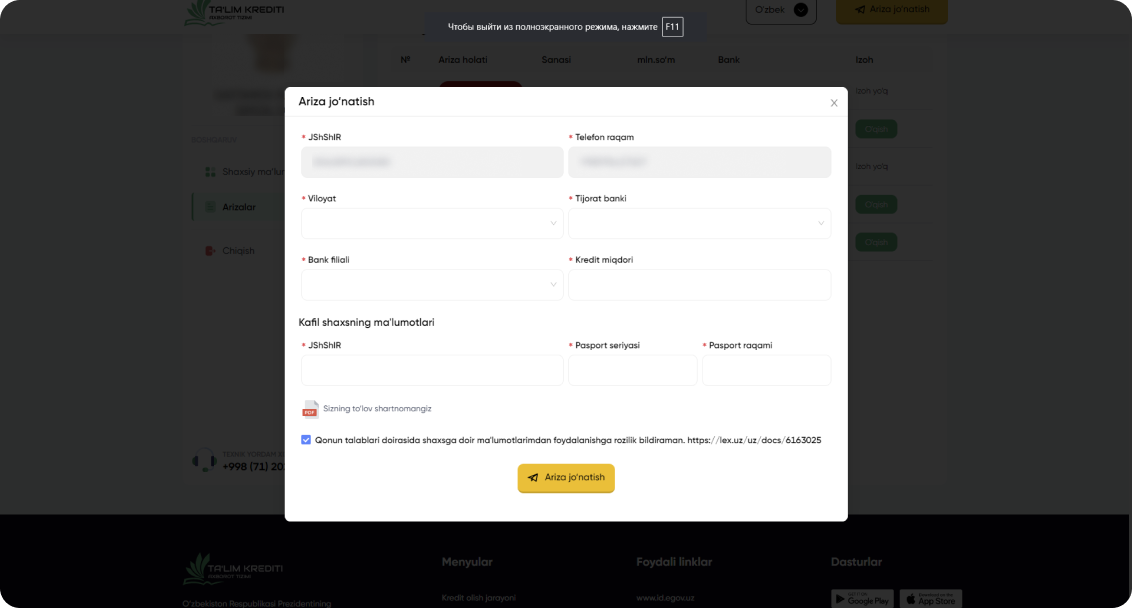The width and height of the screenshot is (1132, 608).
Task: Click the mln.so'm column header
Action: click(x=656, y=60)
